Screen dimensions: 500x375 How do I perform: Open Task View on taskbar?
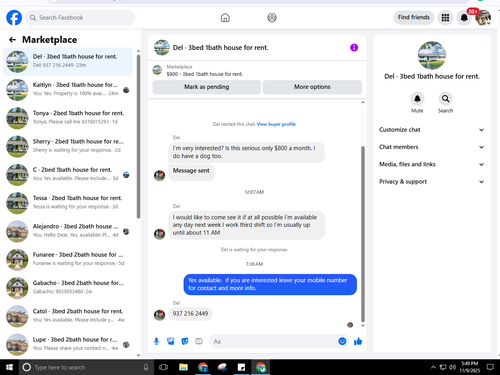[164, 367]
